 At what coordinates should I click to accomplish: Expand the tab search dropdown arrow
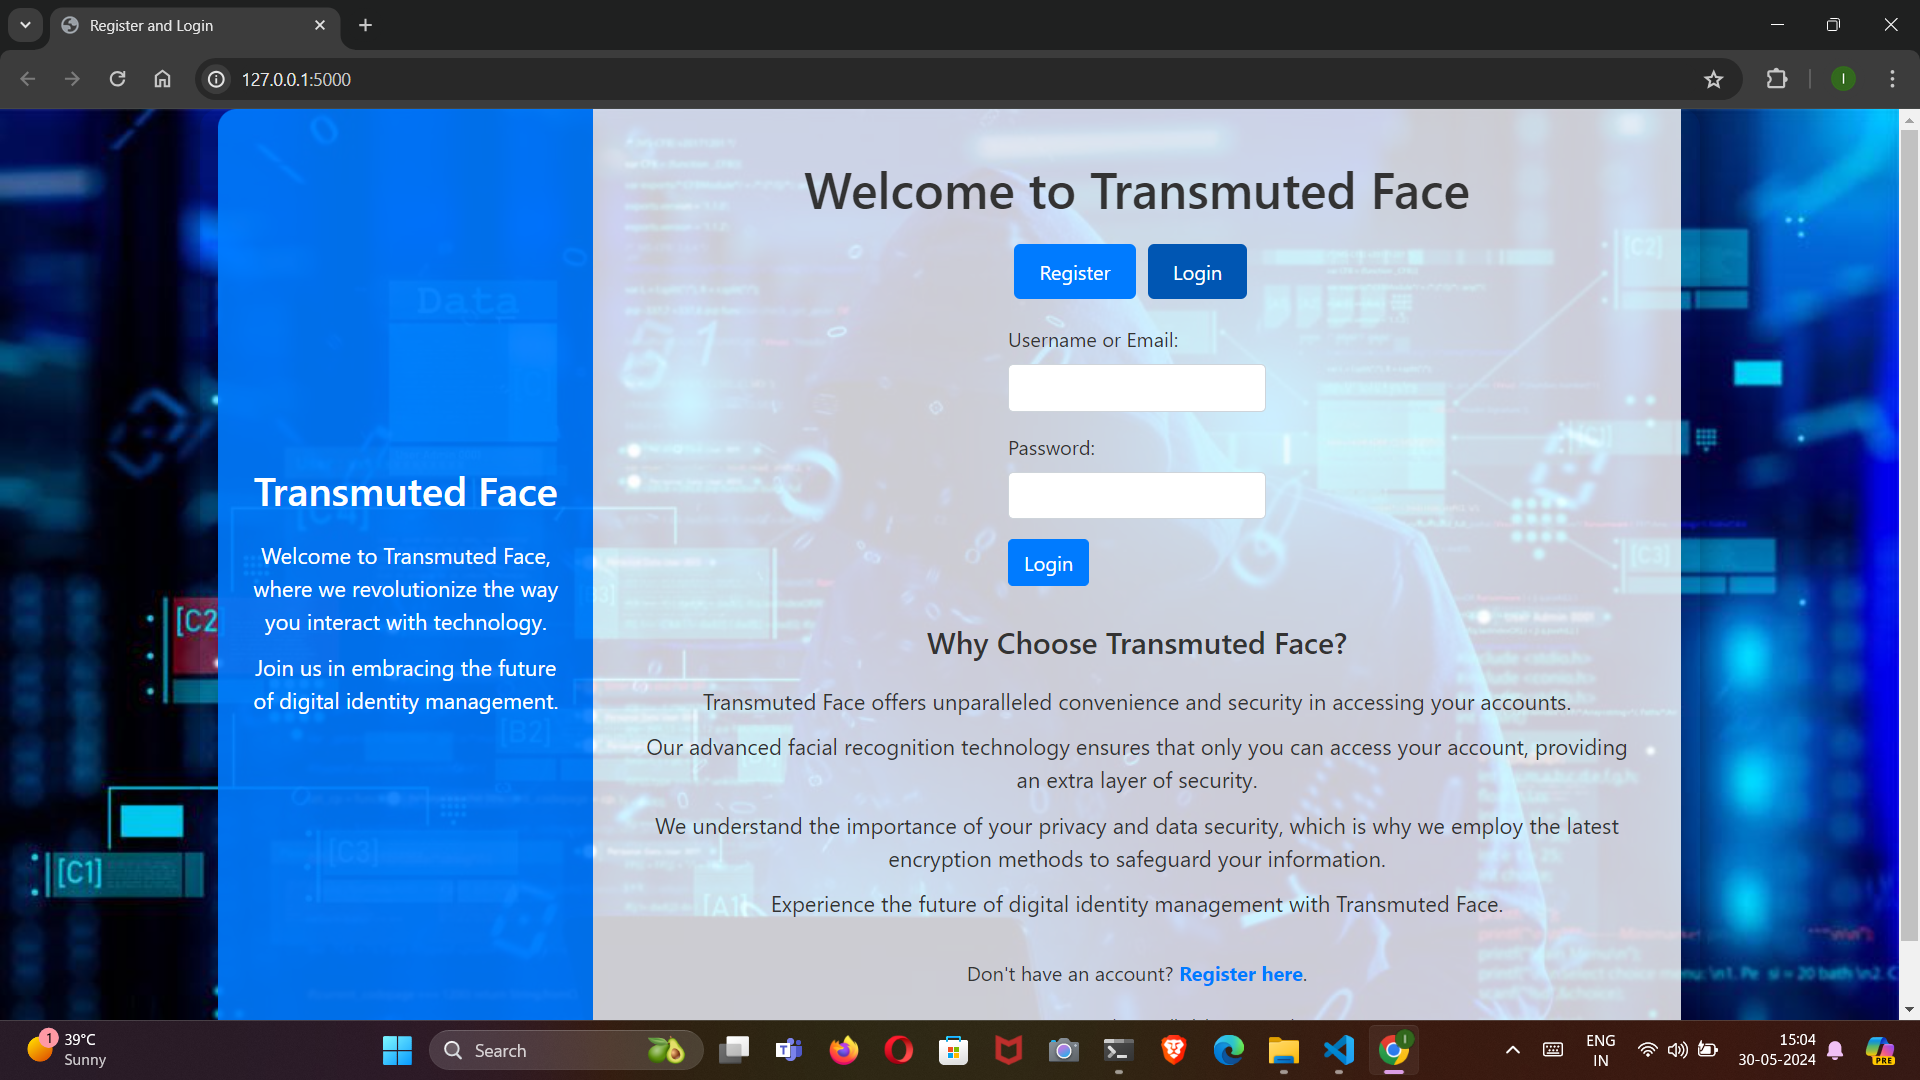(25, 25)
